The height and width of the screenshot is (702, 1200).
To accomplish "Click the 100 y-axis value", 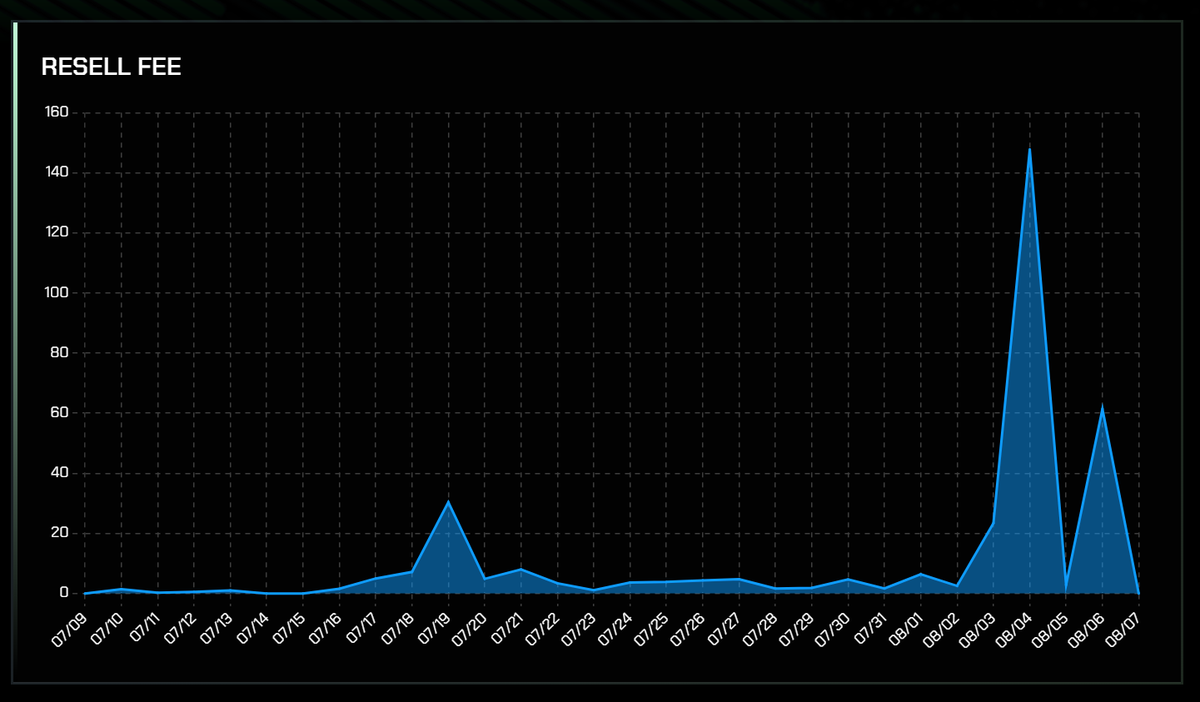I will 56,293.
